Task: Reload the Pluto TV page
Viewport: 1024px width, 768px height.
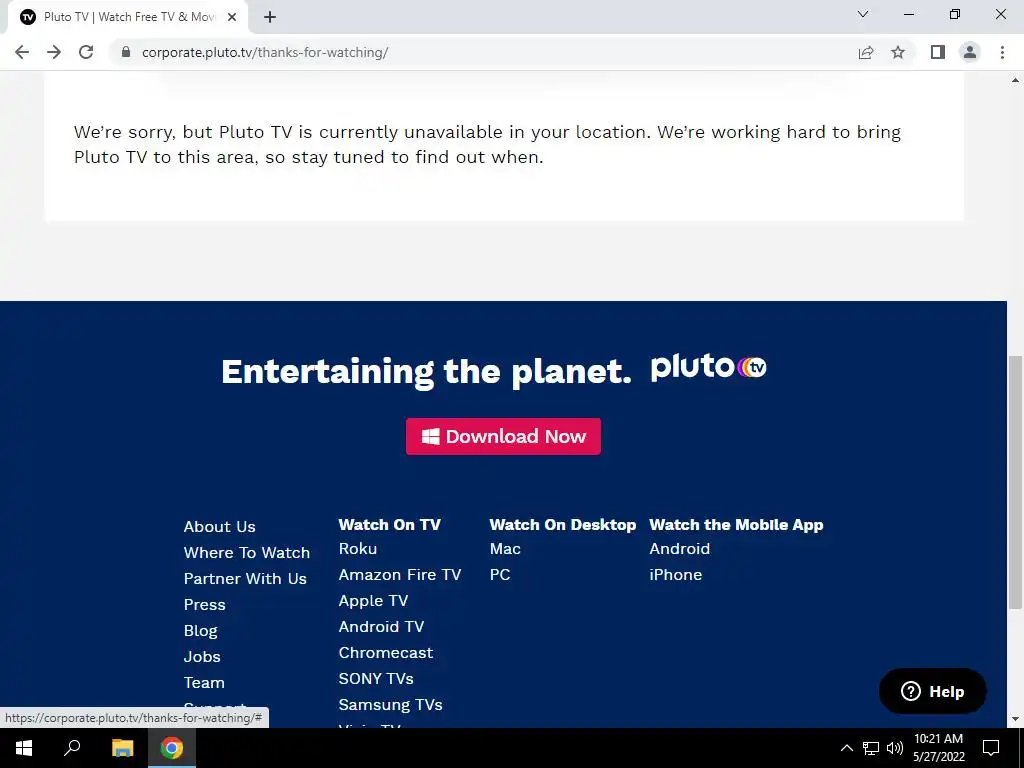Action: (x=86, y=52)
